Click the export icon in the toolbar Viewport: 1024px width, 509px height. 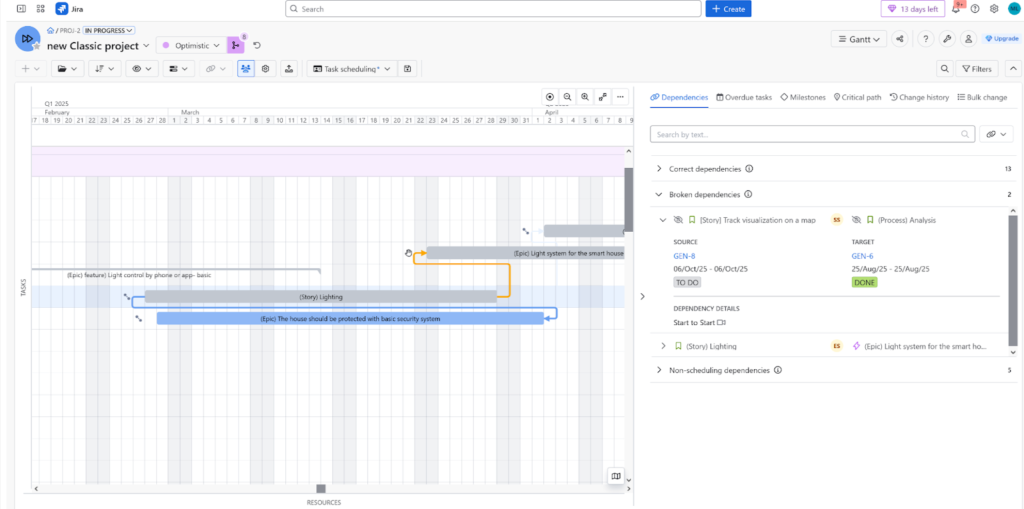coord(289,69)
